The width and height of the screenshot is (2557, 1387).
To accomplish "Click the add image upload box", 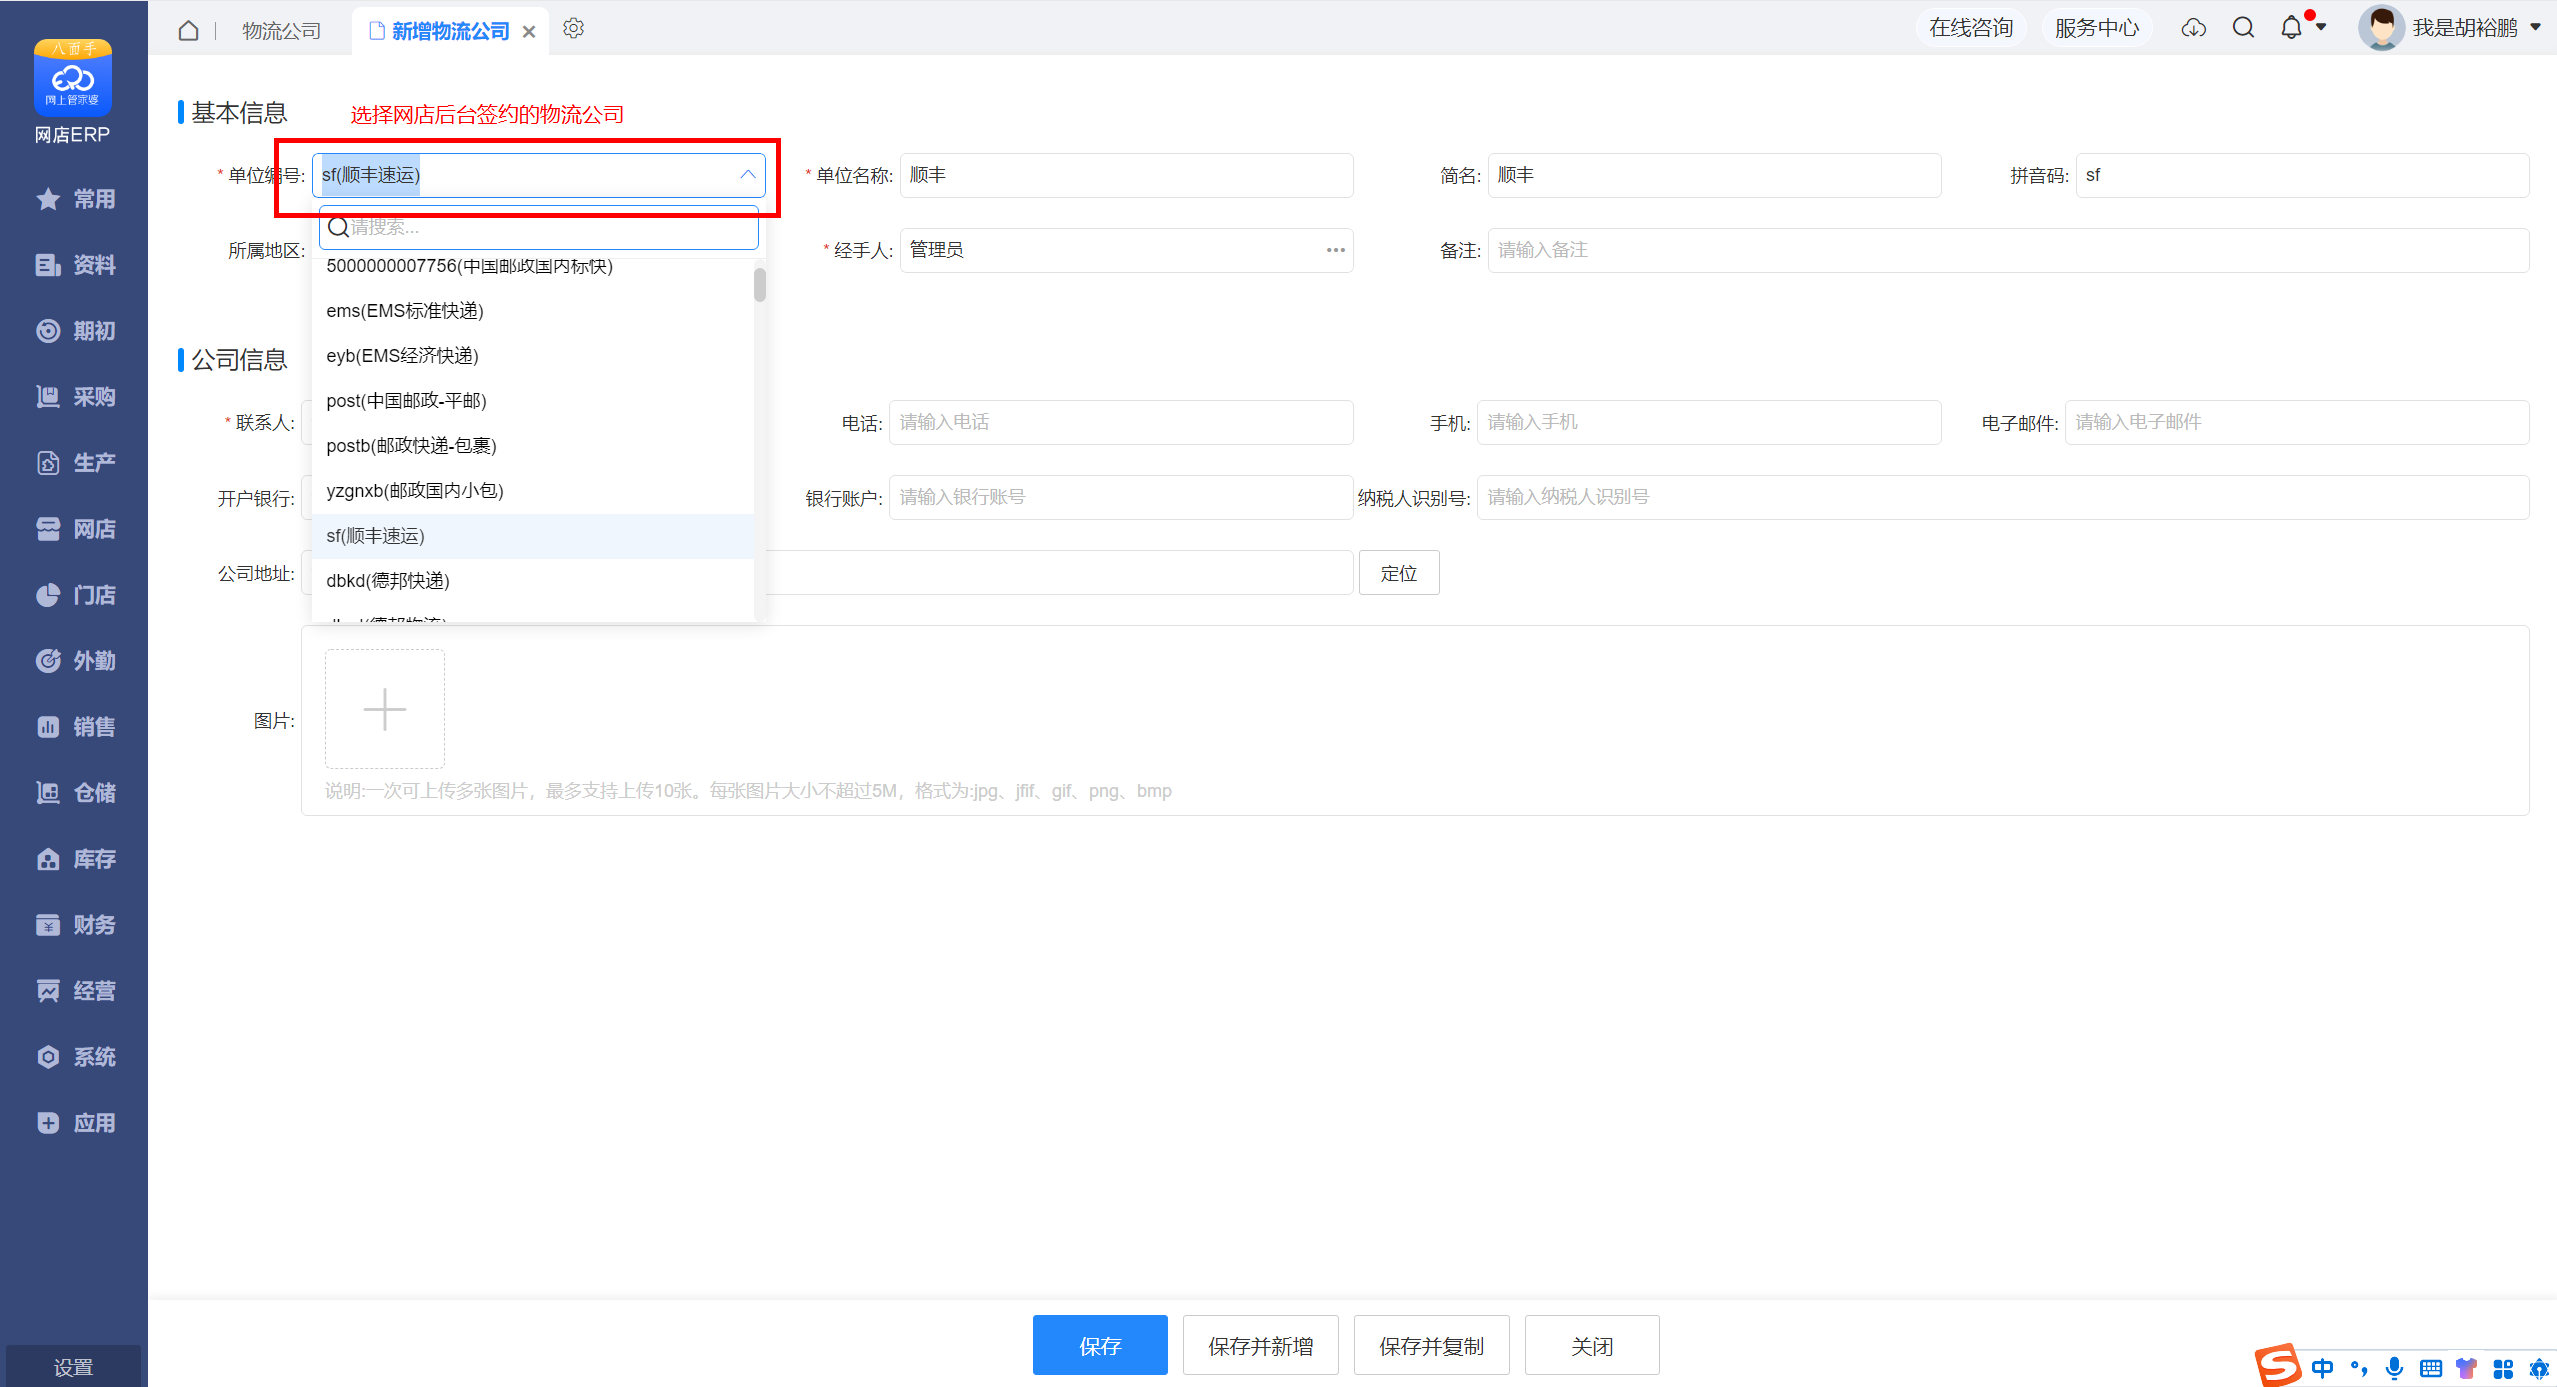I will tap(385, 709).
